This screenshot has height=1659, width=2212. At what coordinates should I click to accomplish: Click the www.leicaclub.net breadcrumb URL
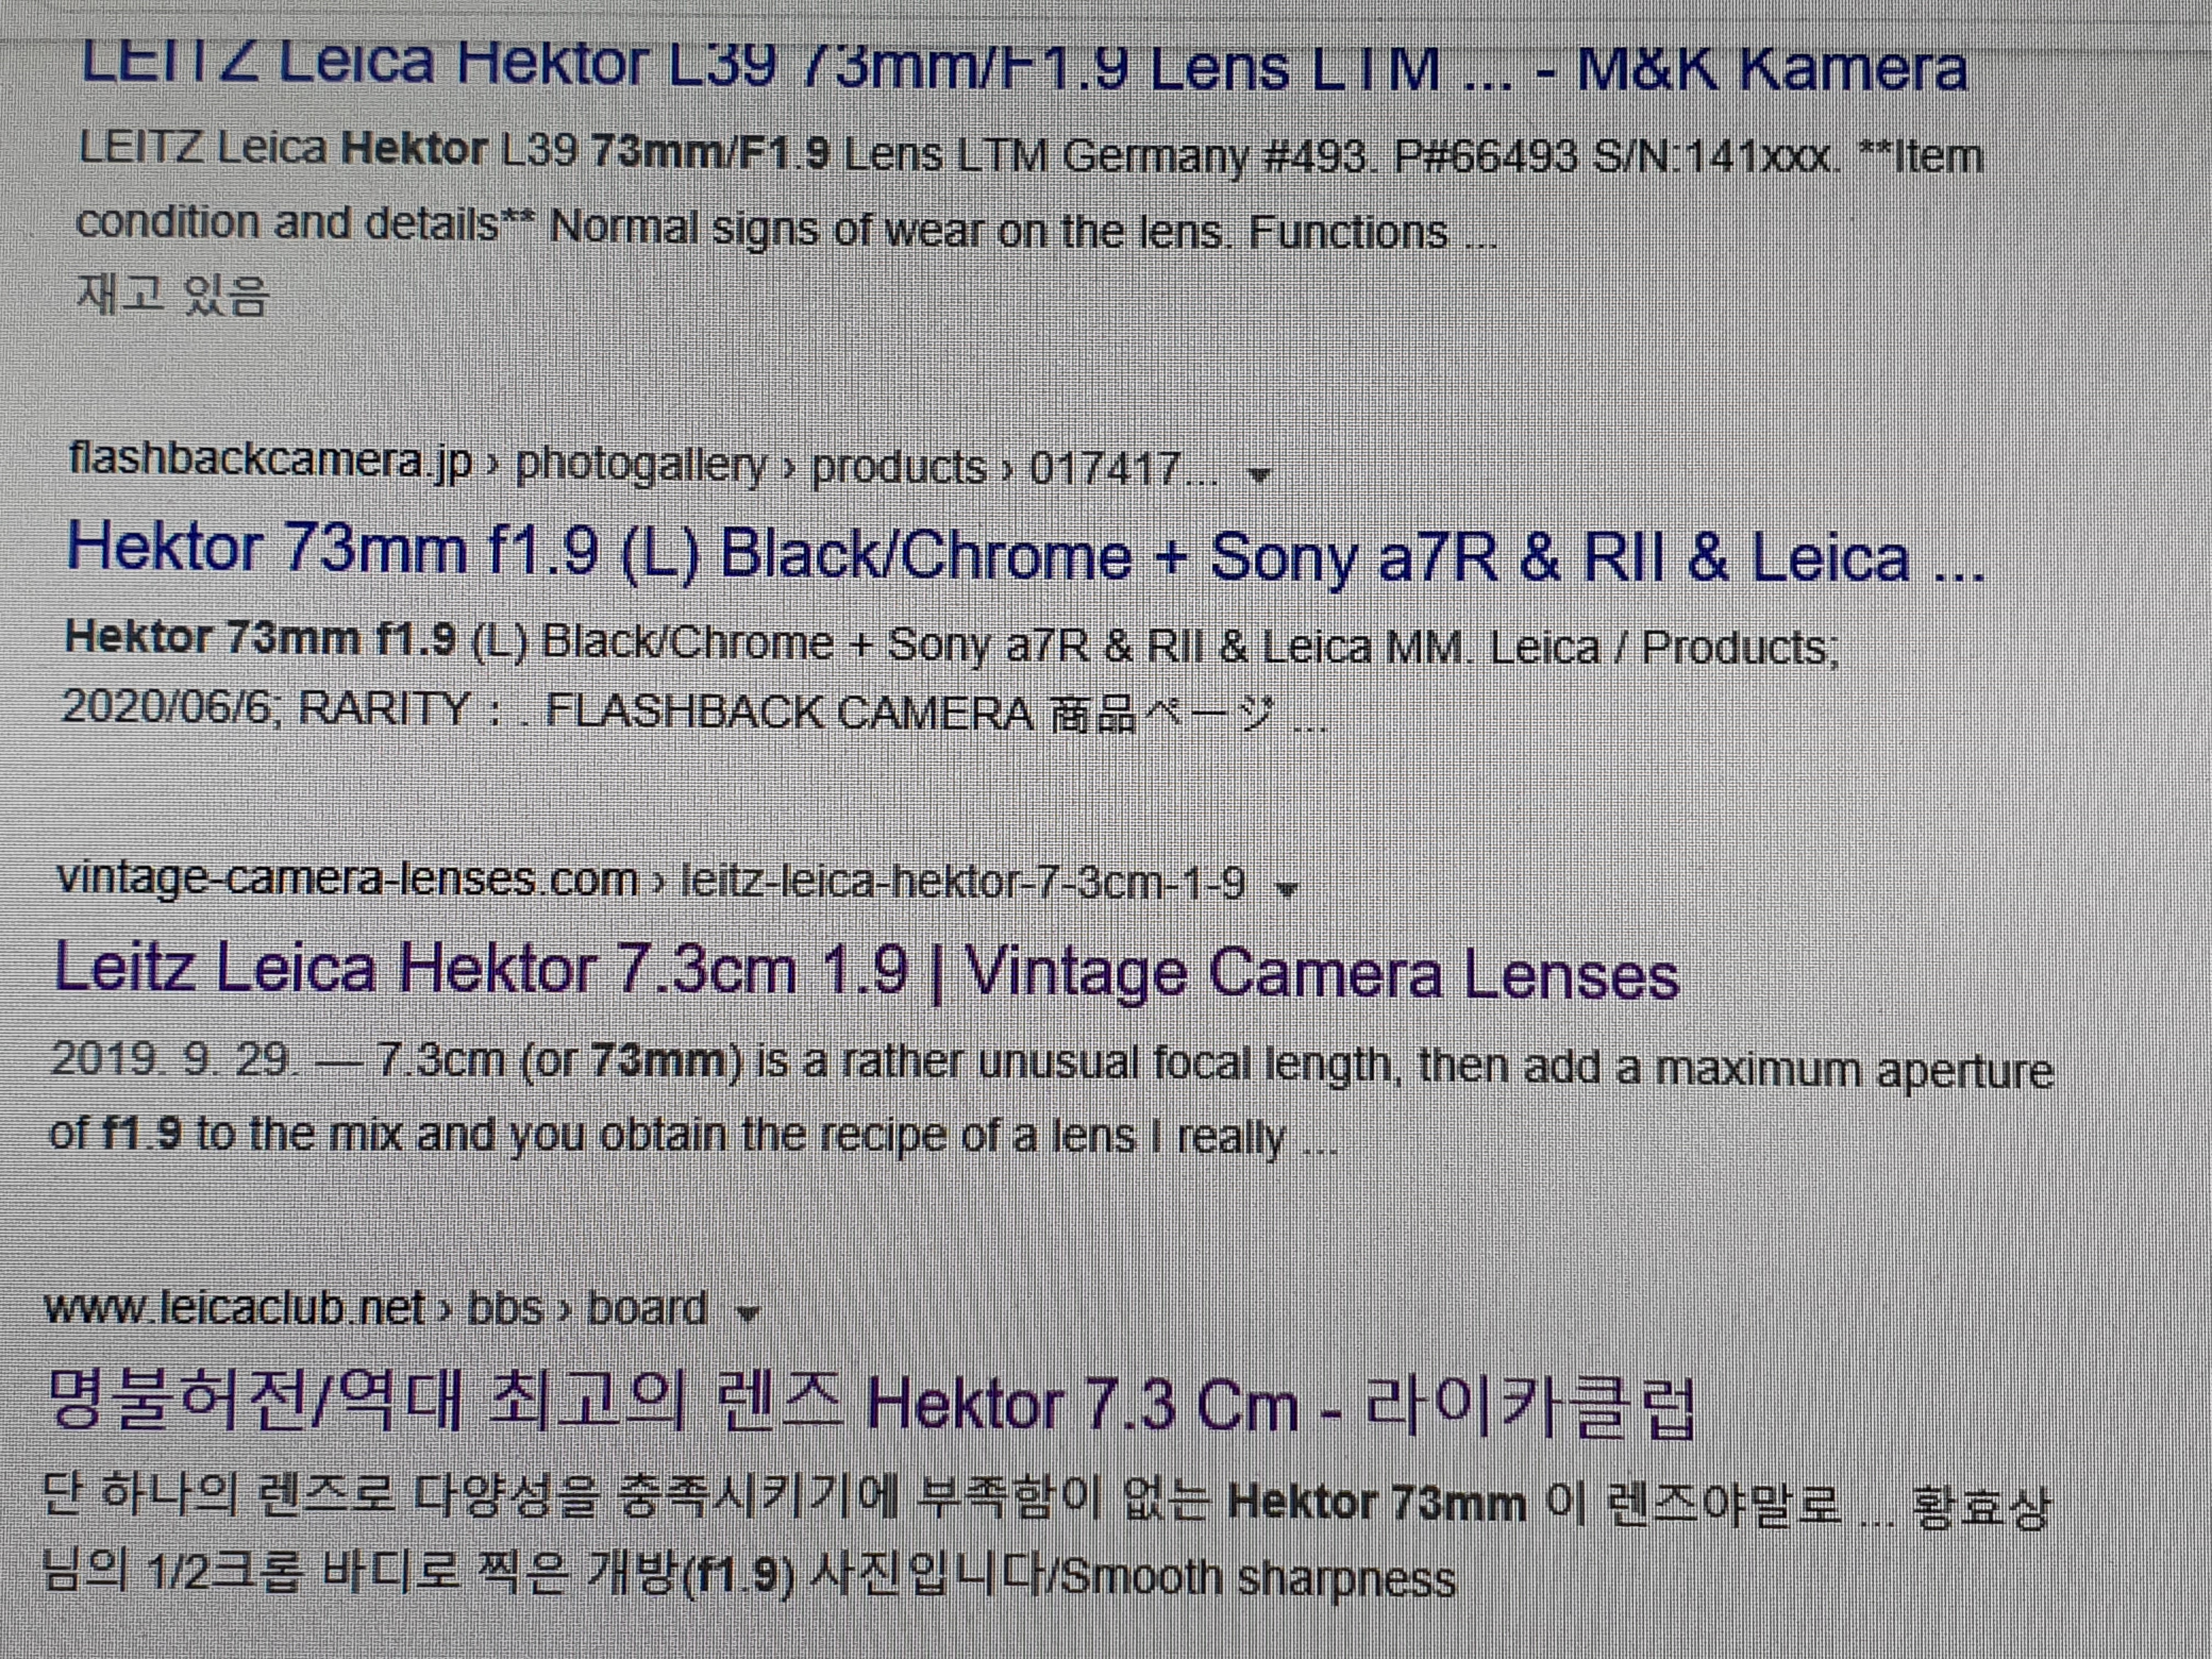235,1308
